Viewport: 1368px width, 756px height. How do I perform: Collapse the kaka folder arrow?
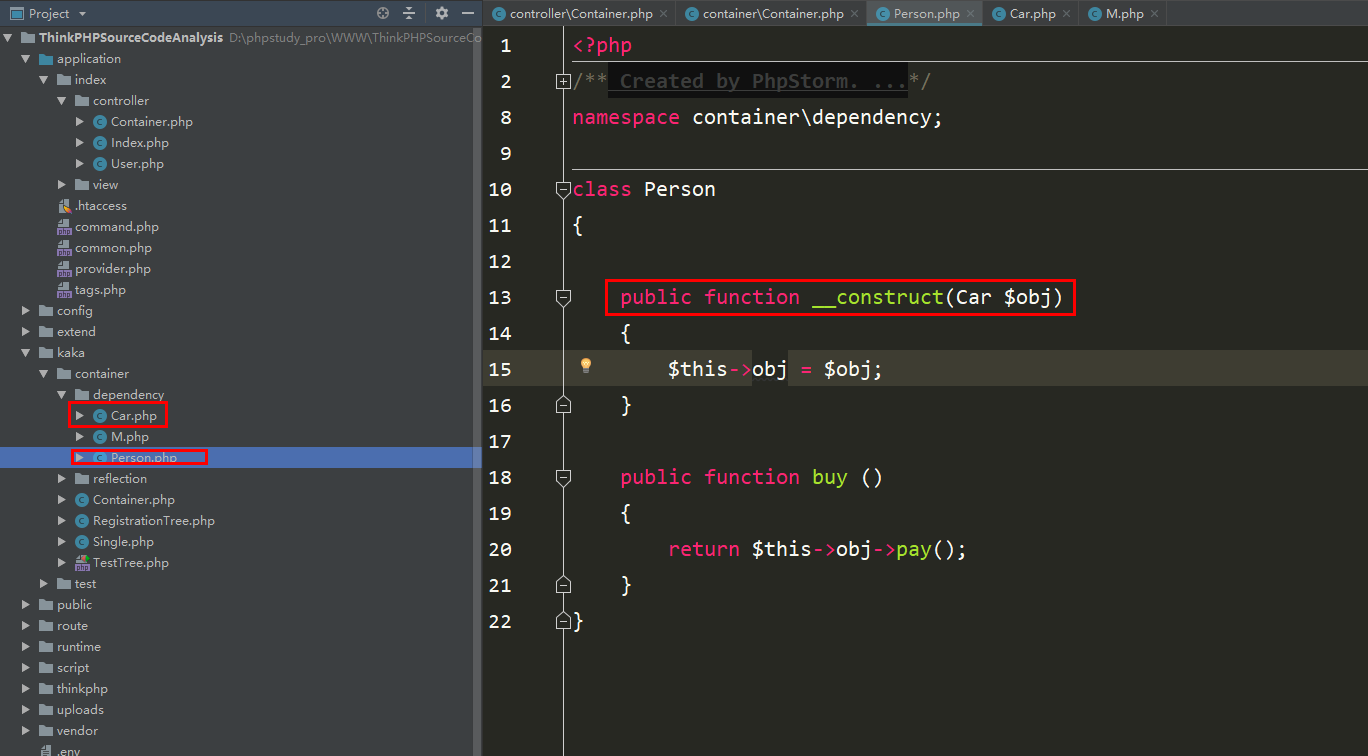click(26, 353)
